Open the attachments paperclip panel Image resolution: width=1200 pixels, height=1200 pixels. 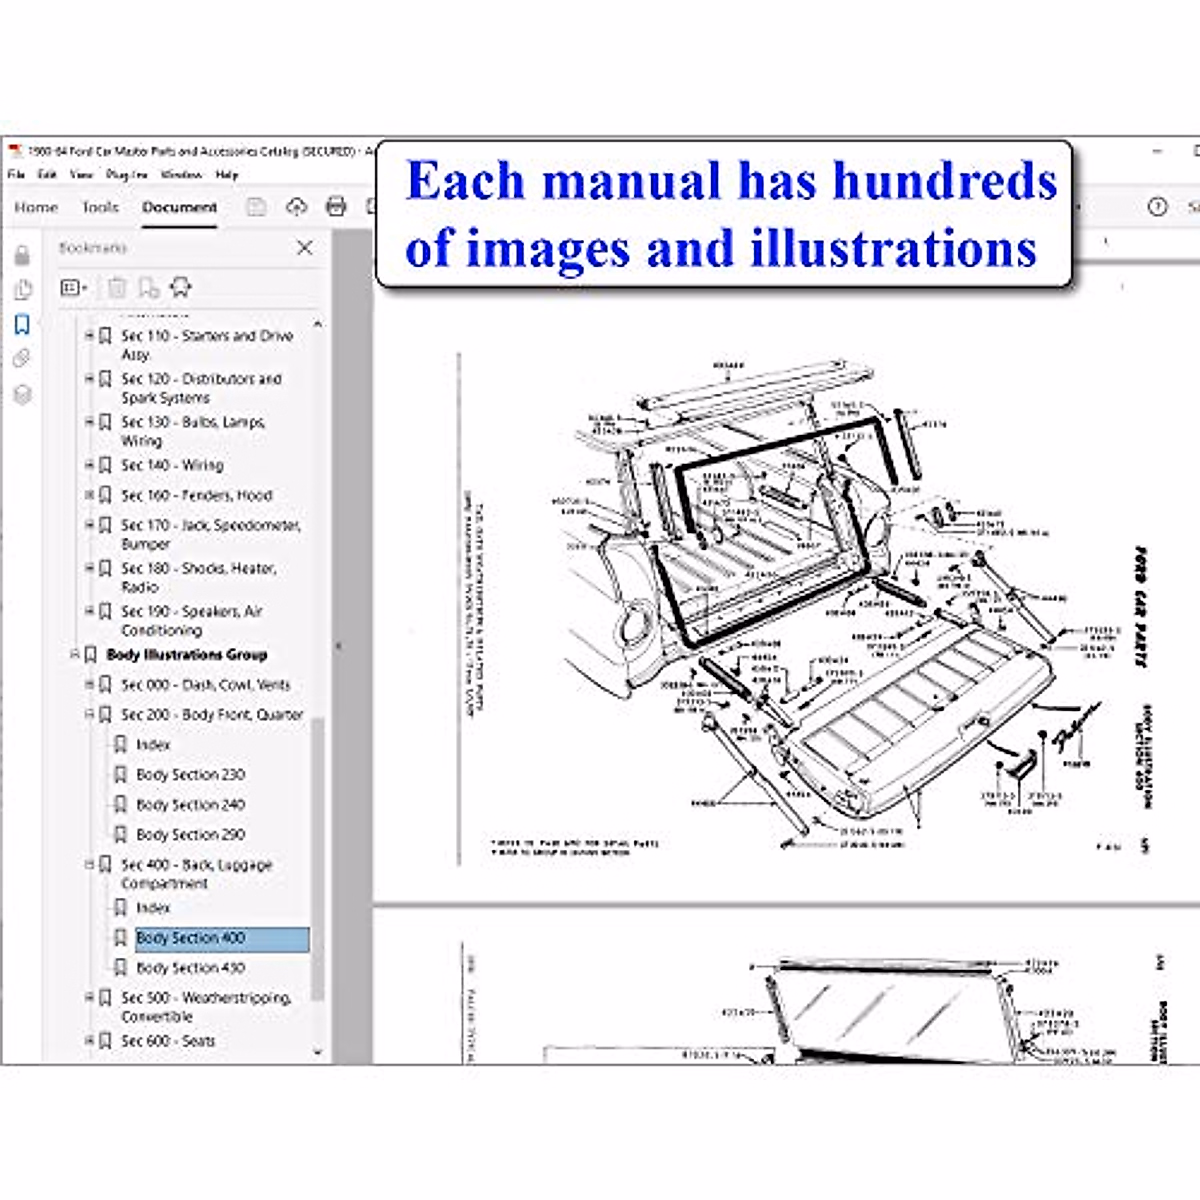[x=22, y=358]
